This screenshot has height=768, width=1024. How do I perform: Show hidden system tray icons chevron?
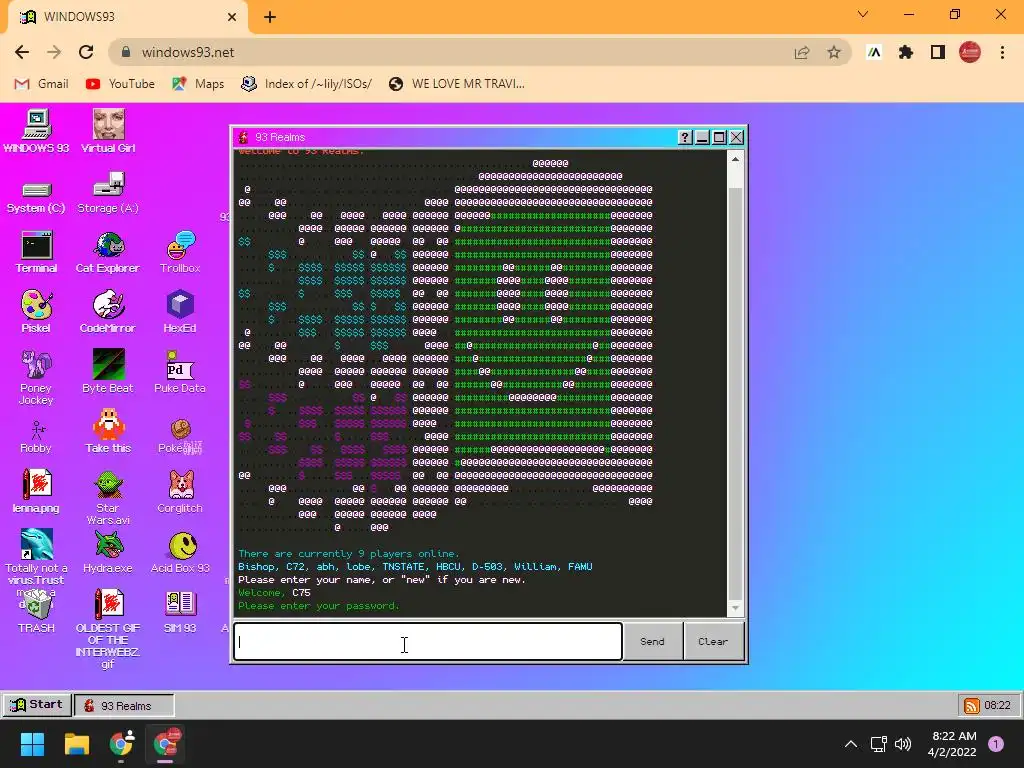851,744
